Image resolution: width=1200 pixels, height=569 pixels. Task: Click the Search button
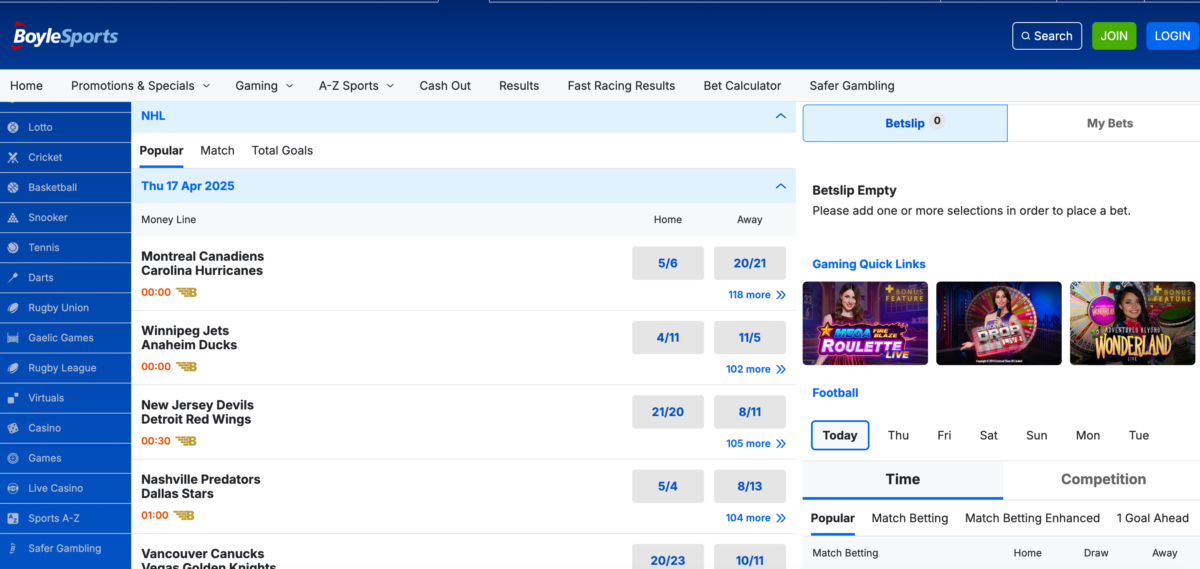(1047, 36)
